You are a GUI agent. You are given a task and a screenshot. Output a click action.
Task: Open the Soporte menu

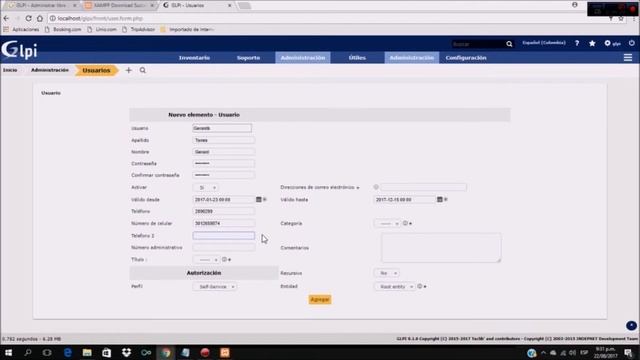tap(248, 58)
